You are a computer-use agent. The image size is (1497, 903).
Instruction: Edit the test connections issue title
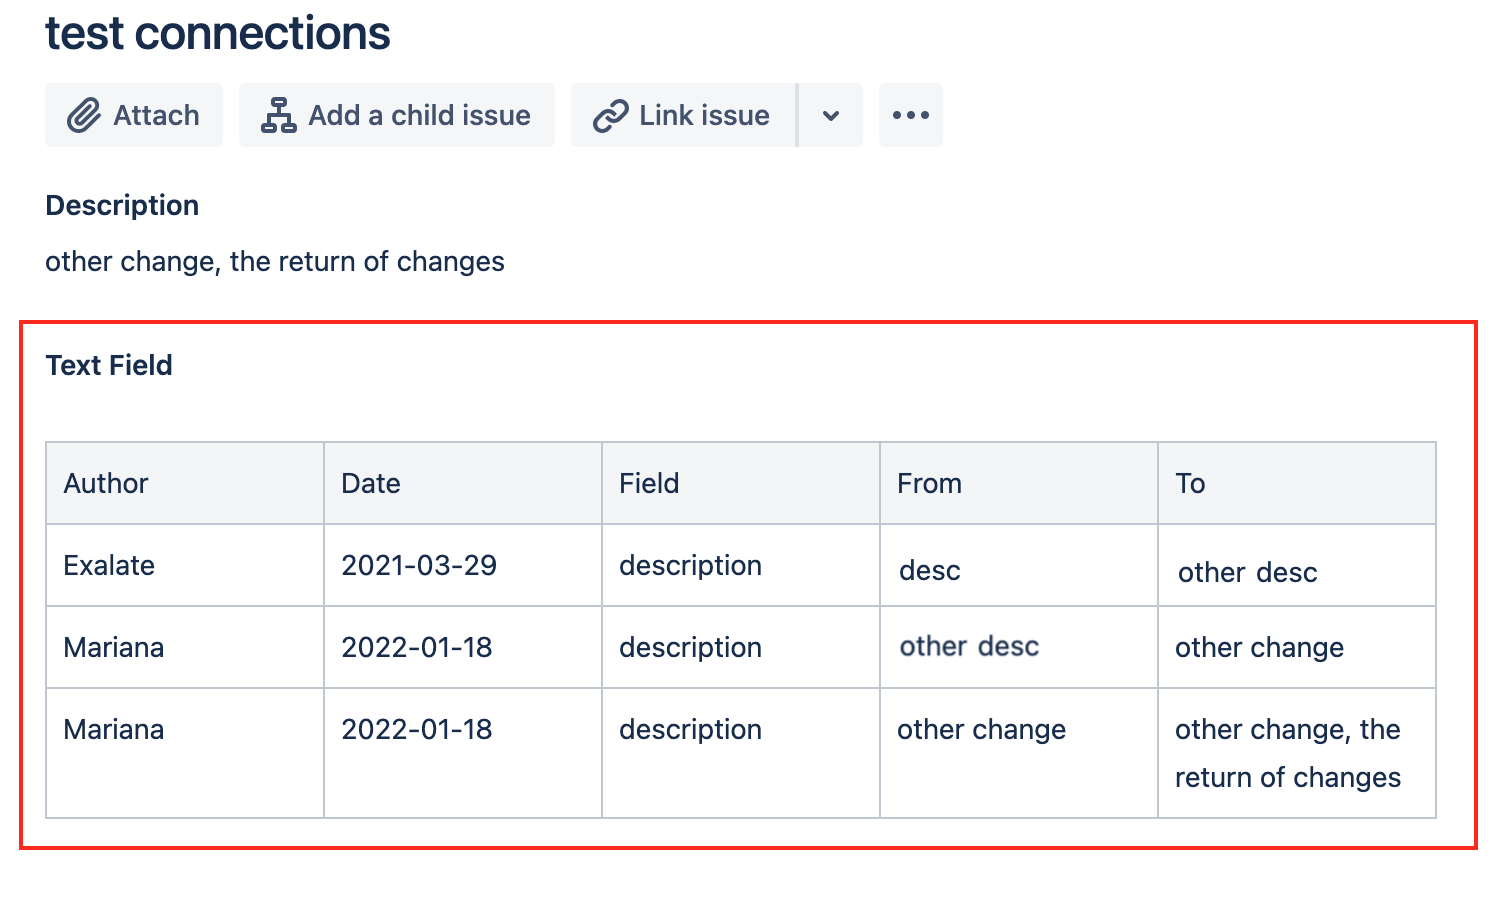pos(218,33)
